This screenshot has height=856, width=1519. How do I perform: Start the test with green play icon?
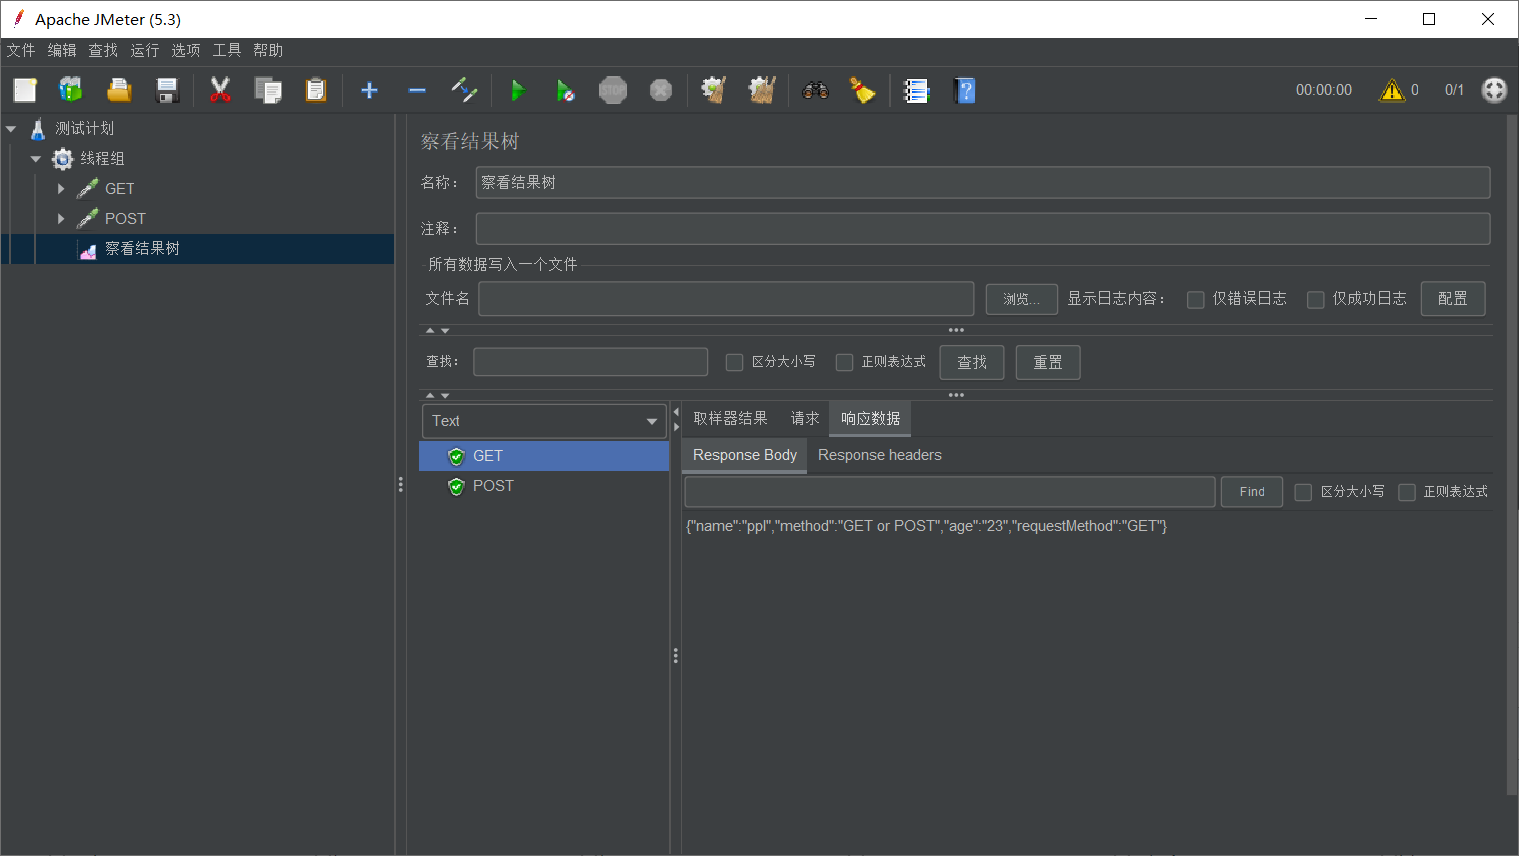518,90
